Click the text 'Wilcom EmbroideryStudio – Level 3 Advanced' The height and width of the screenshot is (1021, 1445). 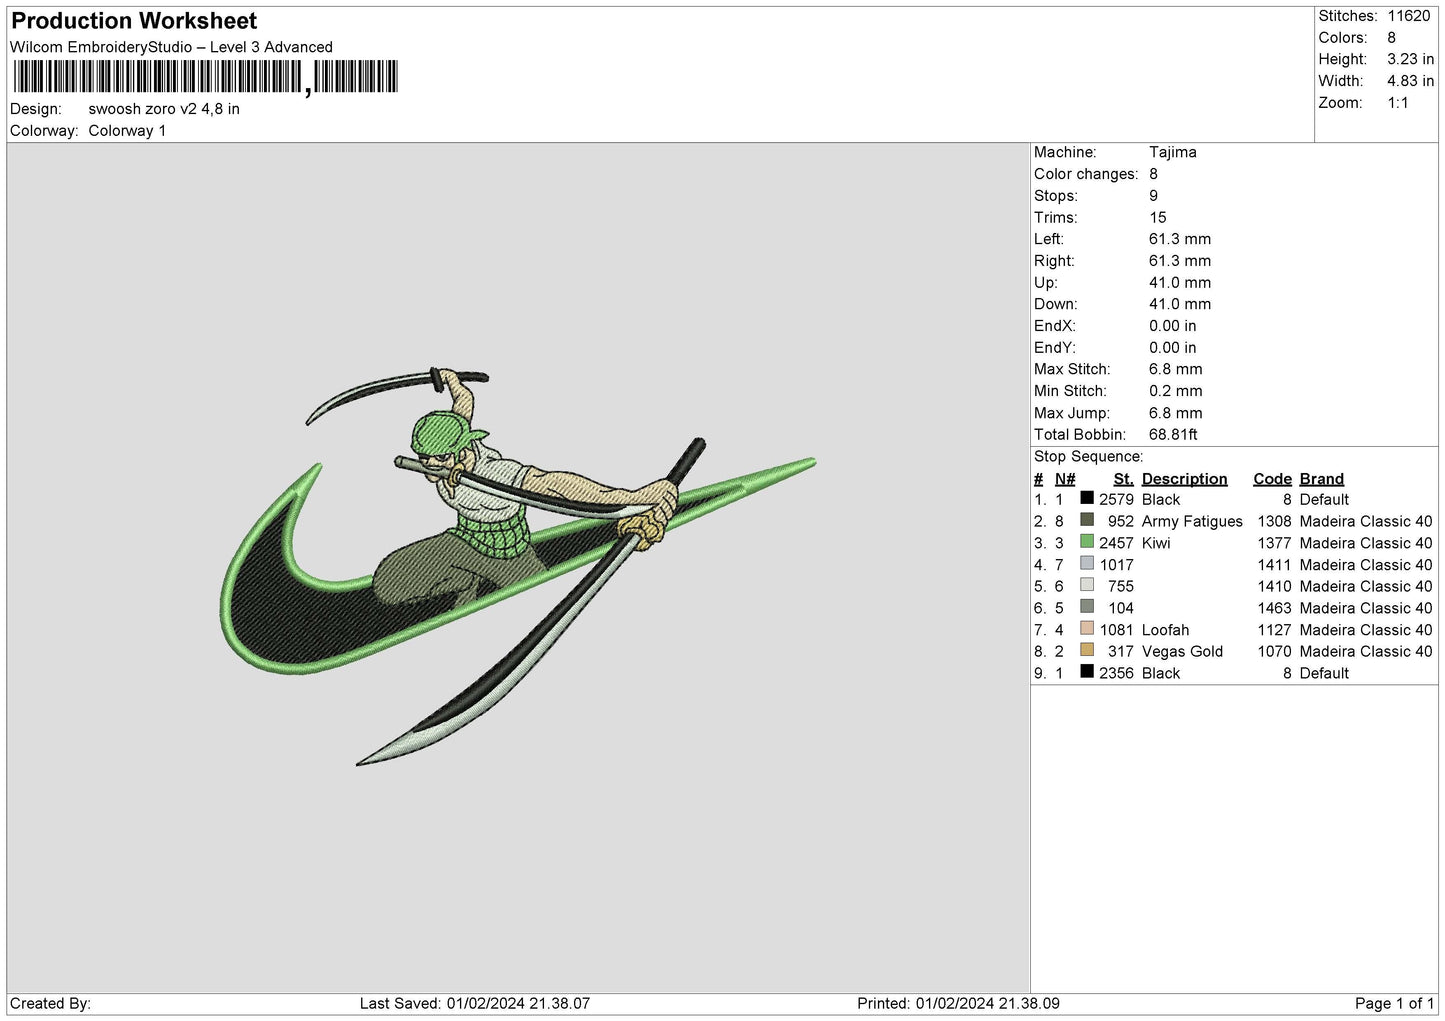pos(171,47)
